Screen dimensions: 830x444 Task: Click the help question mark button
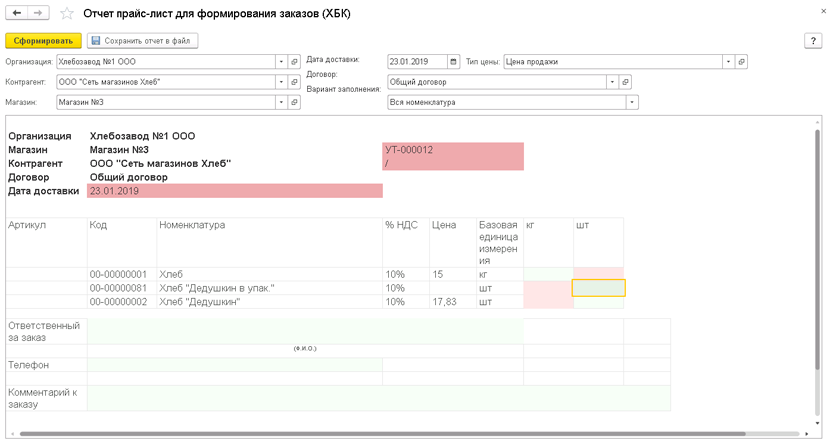pos(812,41)
